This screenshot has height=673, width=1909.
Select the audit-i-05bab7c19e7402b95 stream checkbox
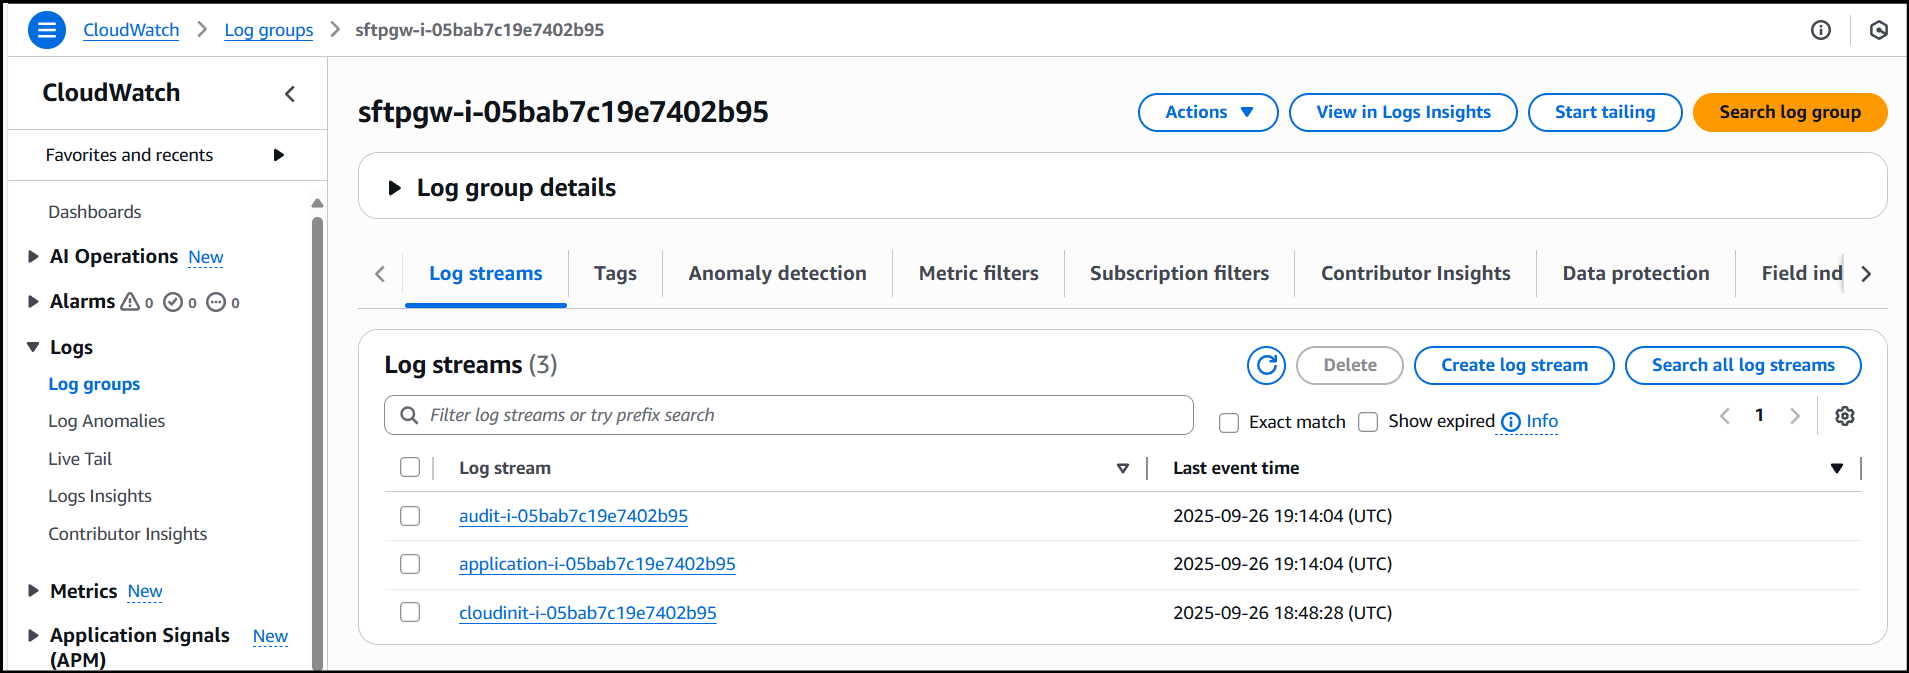click(x=410, y=516)
